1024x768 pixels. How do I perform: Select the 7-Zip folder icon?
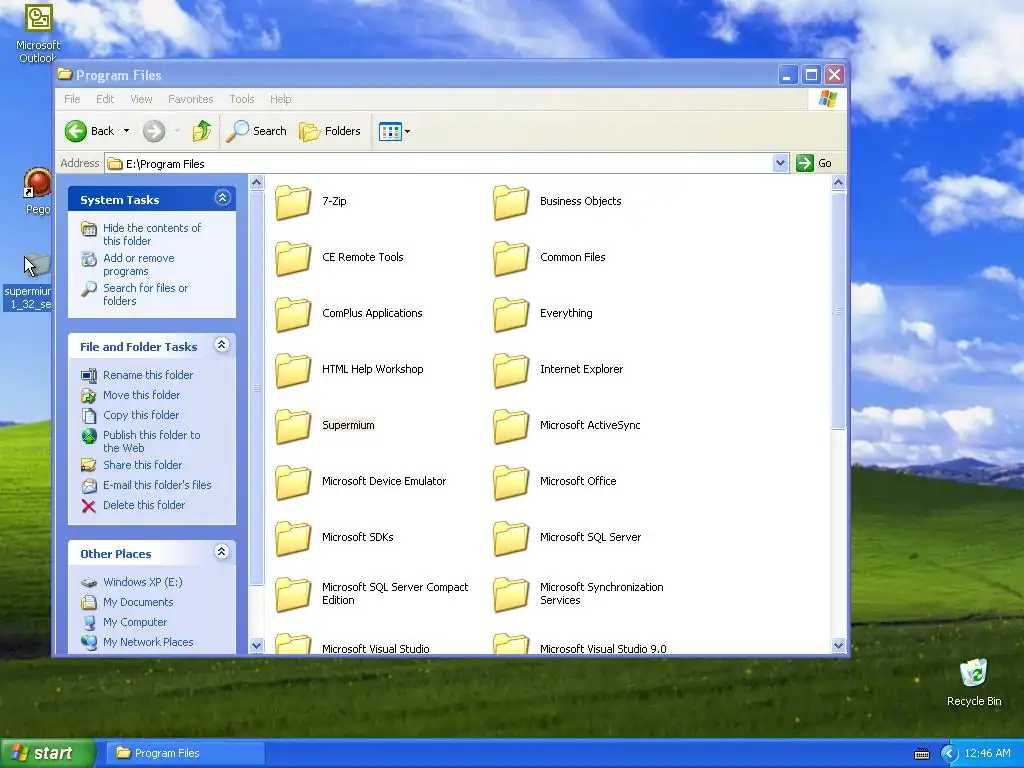tap(293, 202)
